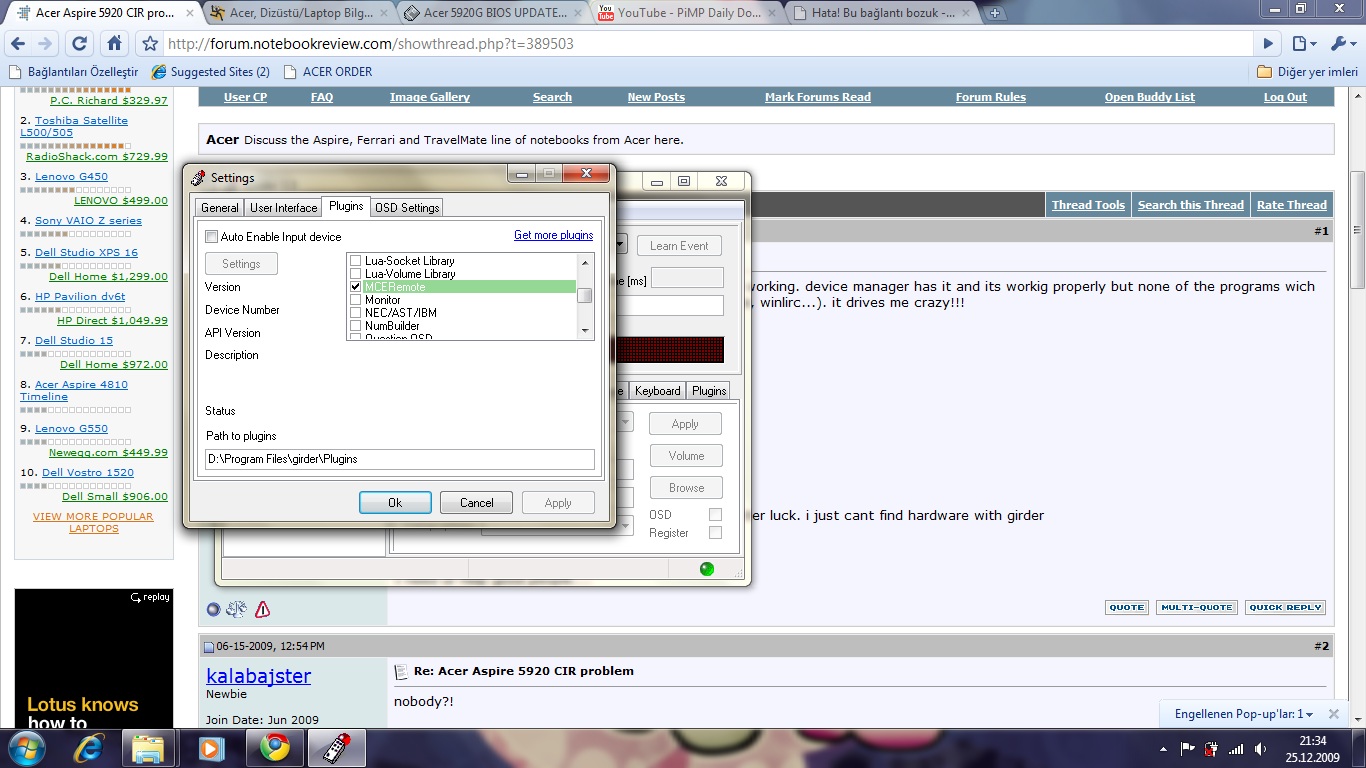Open the Chrome page menu icon
The image size is (1366, 768).
(1303, 44)
